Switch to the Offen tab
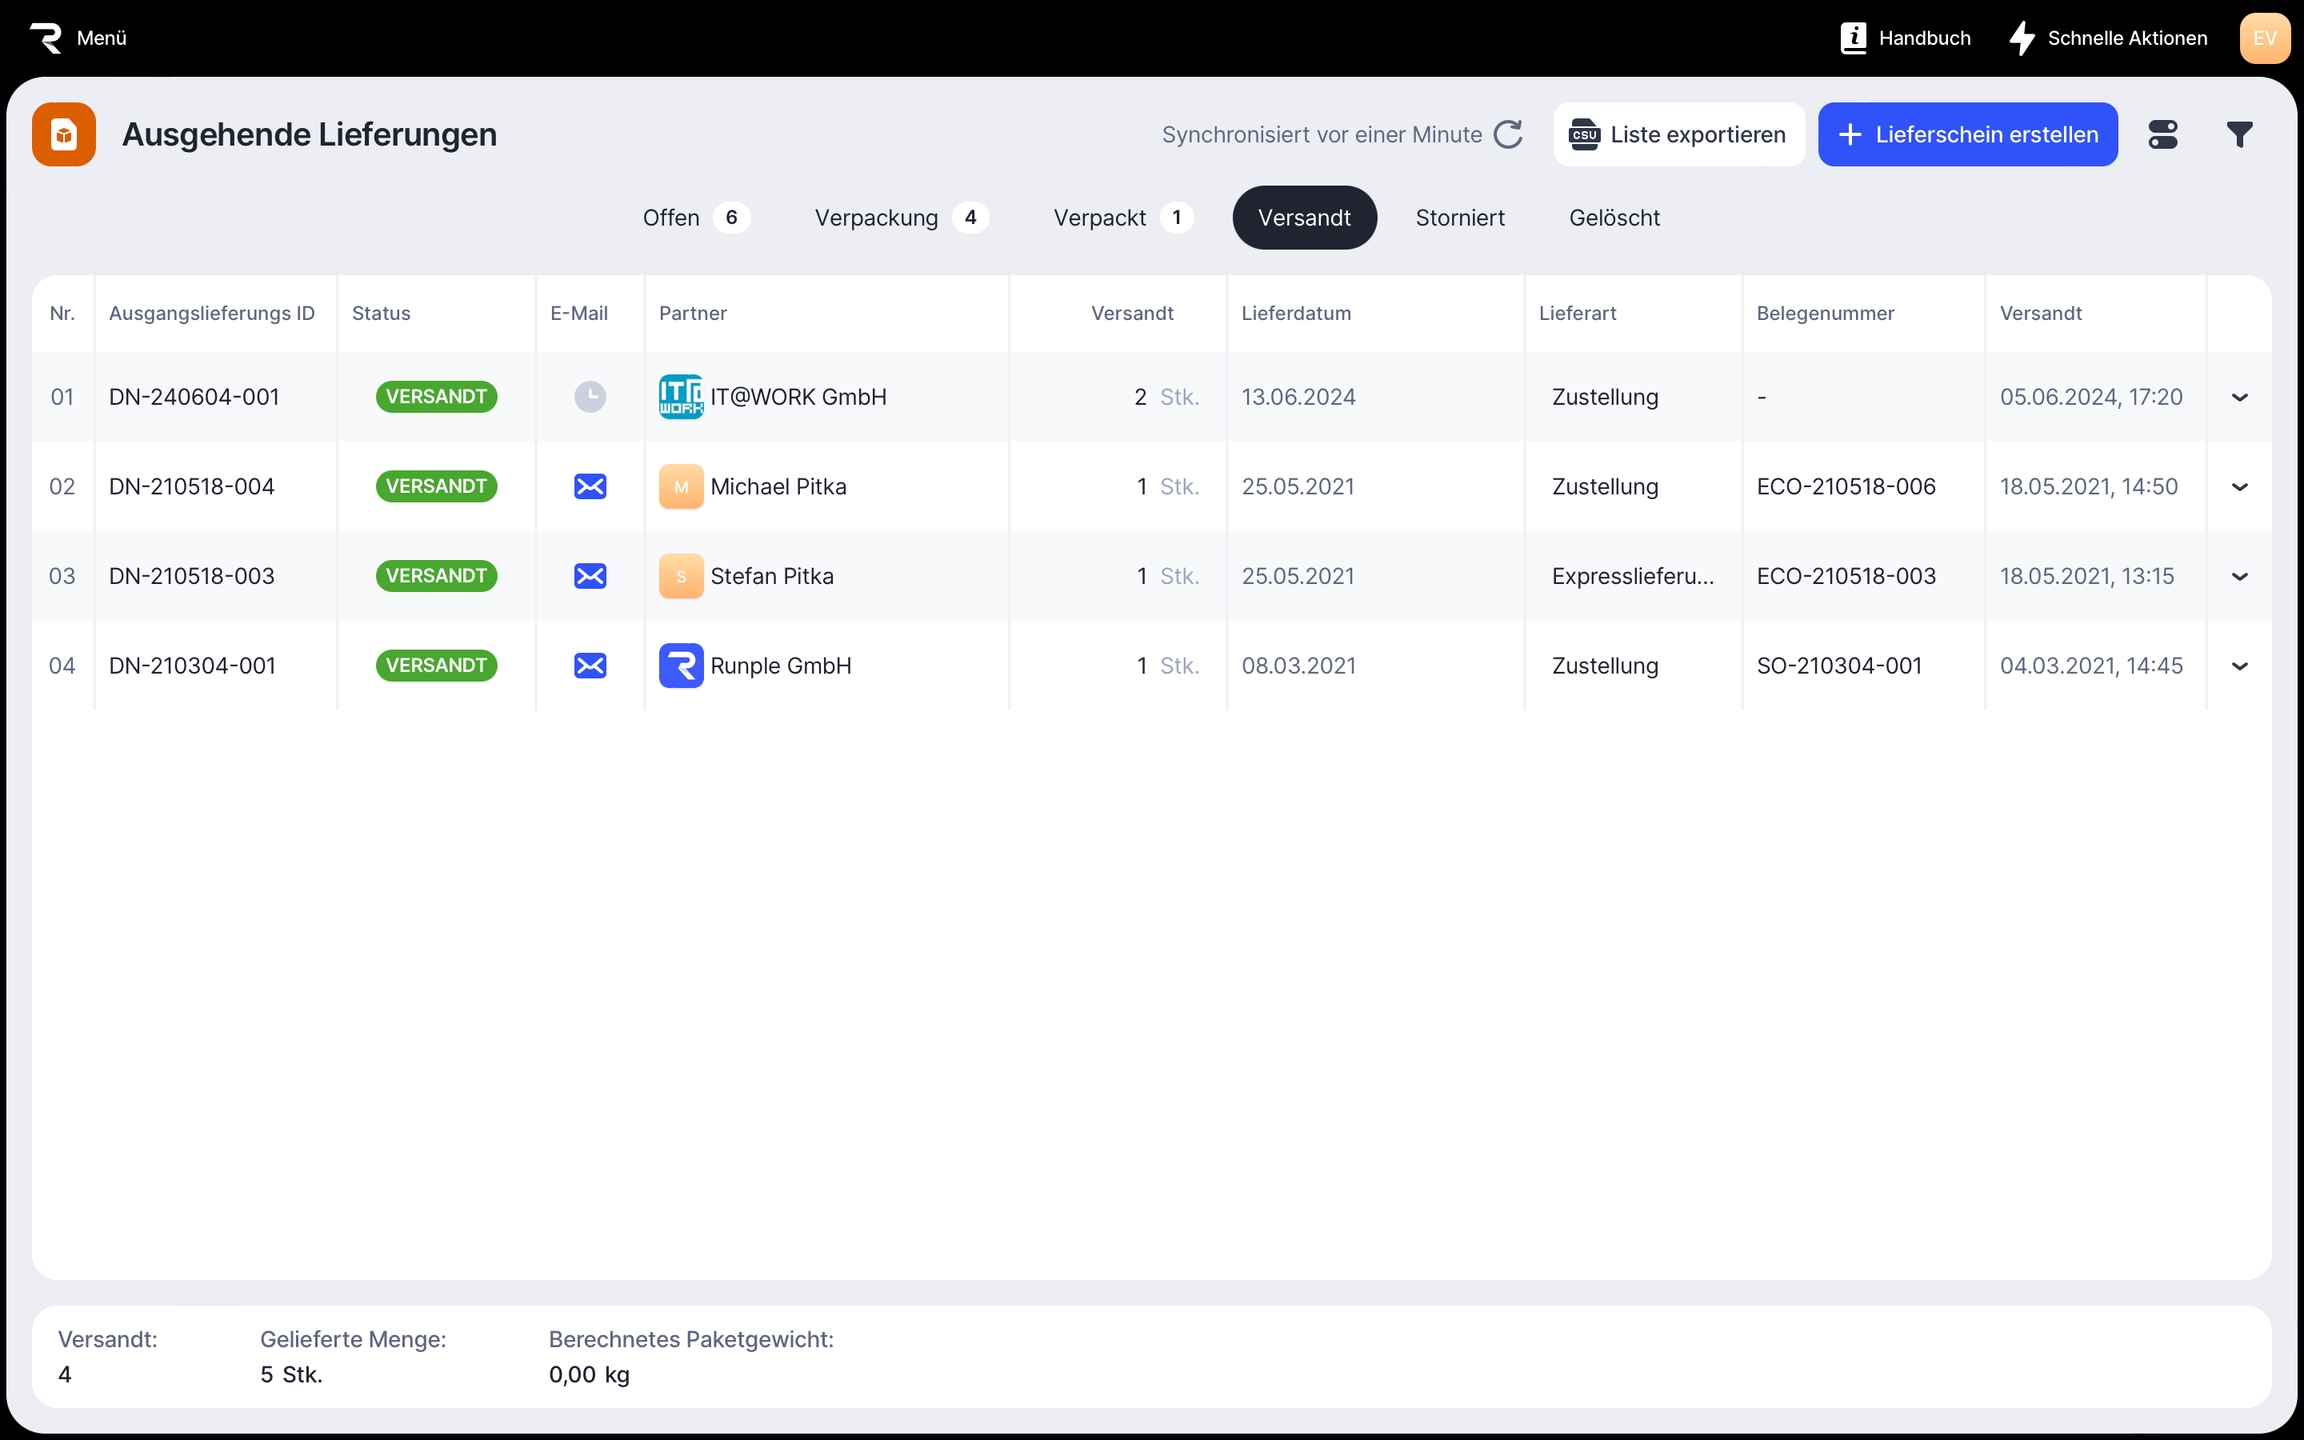The height and width of the screenshot is (1440, 2304). (694, 218)
